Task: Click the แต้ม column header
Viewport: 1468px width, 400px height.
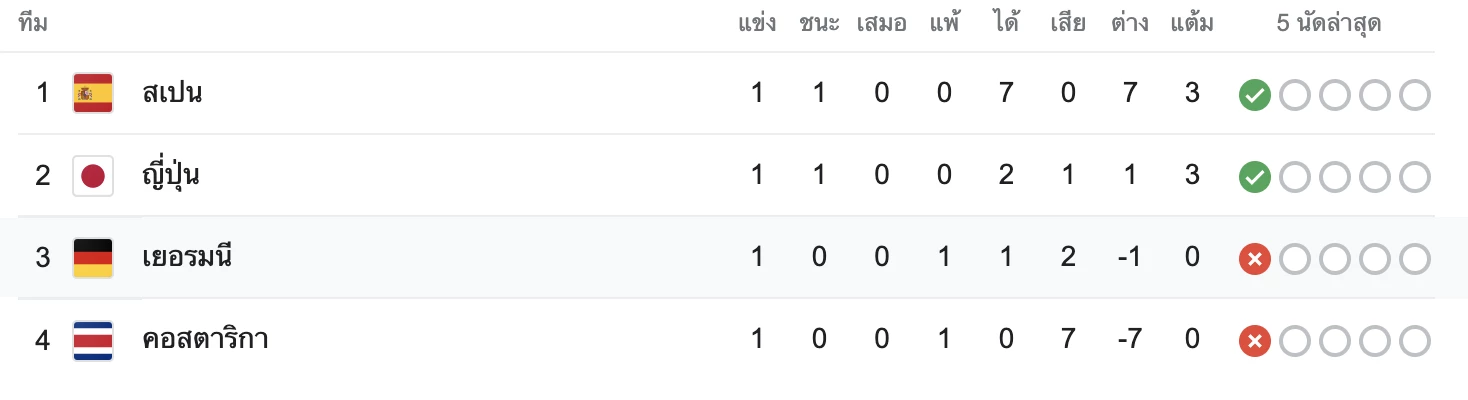Action: click(x=1192, y=23)
